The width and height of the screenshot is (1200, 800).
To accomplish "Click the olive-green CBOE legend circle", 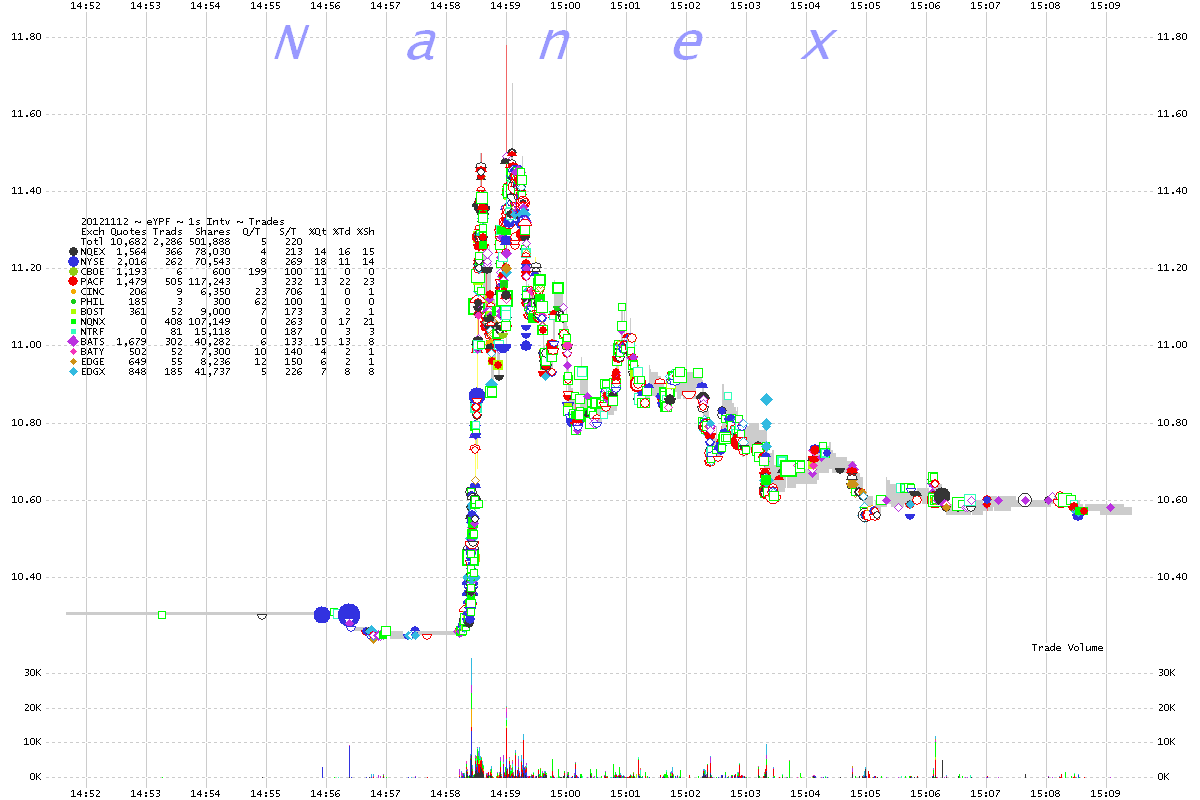I will [73, 271].
